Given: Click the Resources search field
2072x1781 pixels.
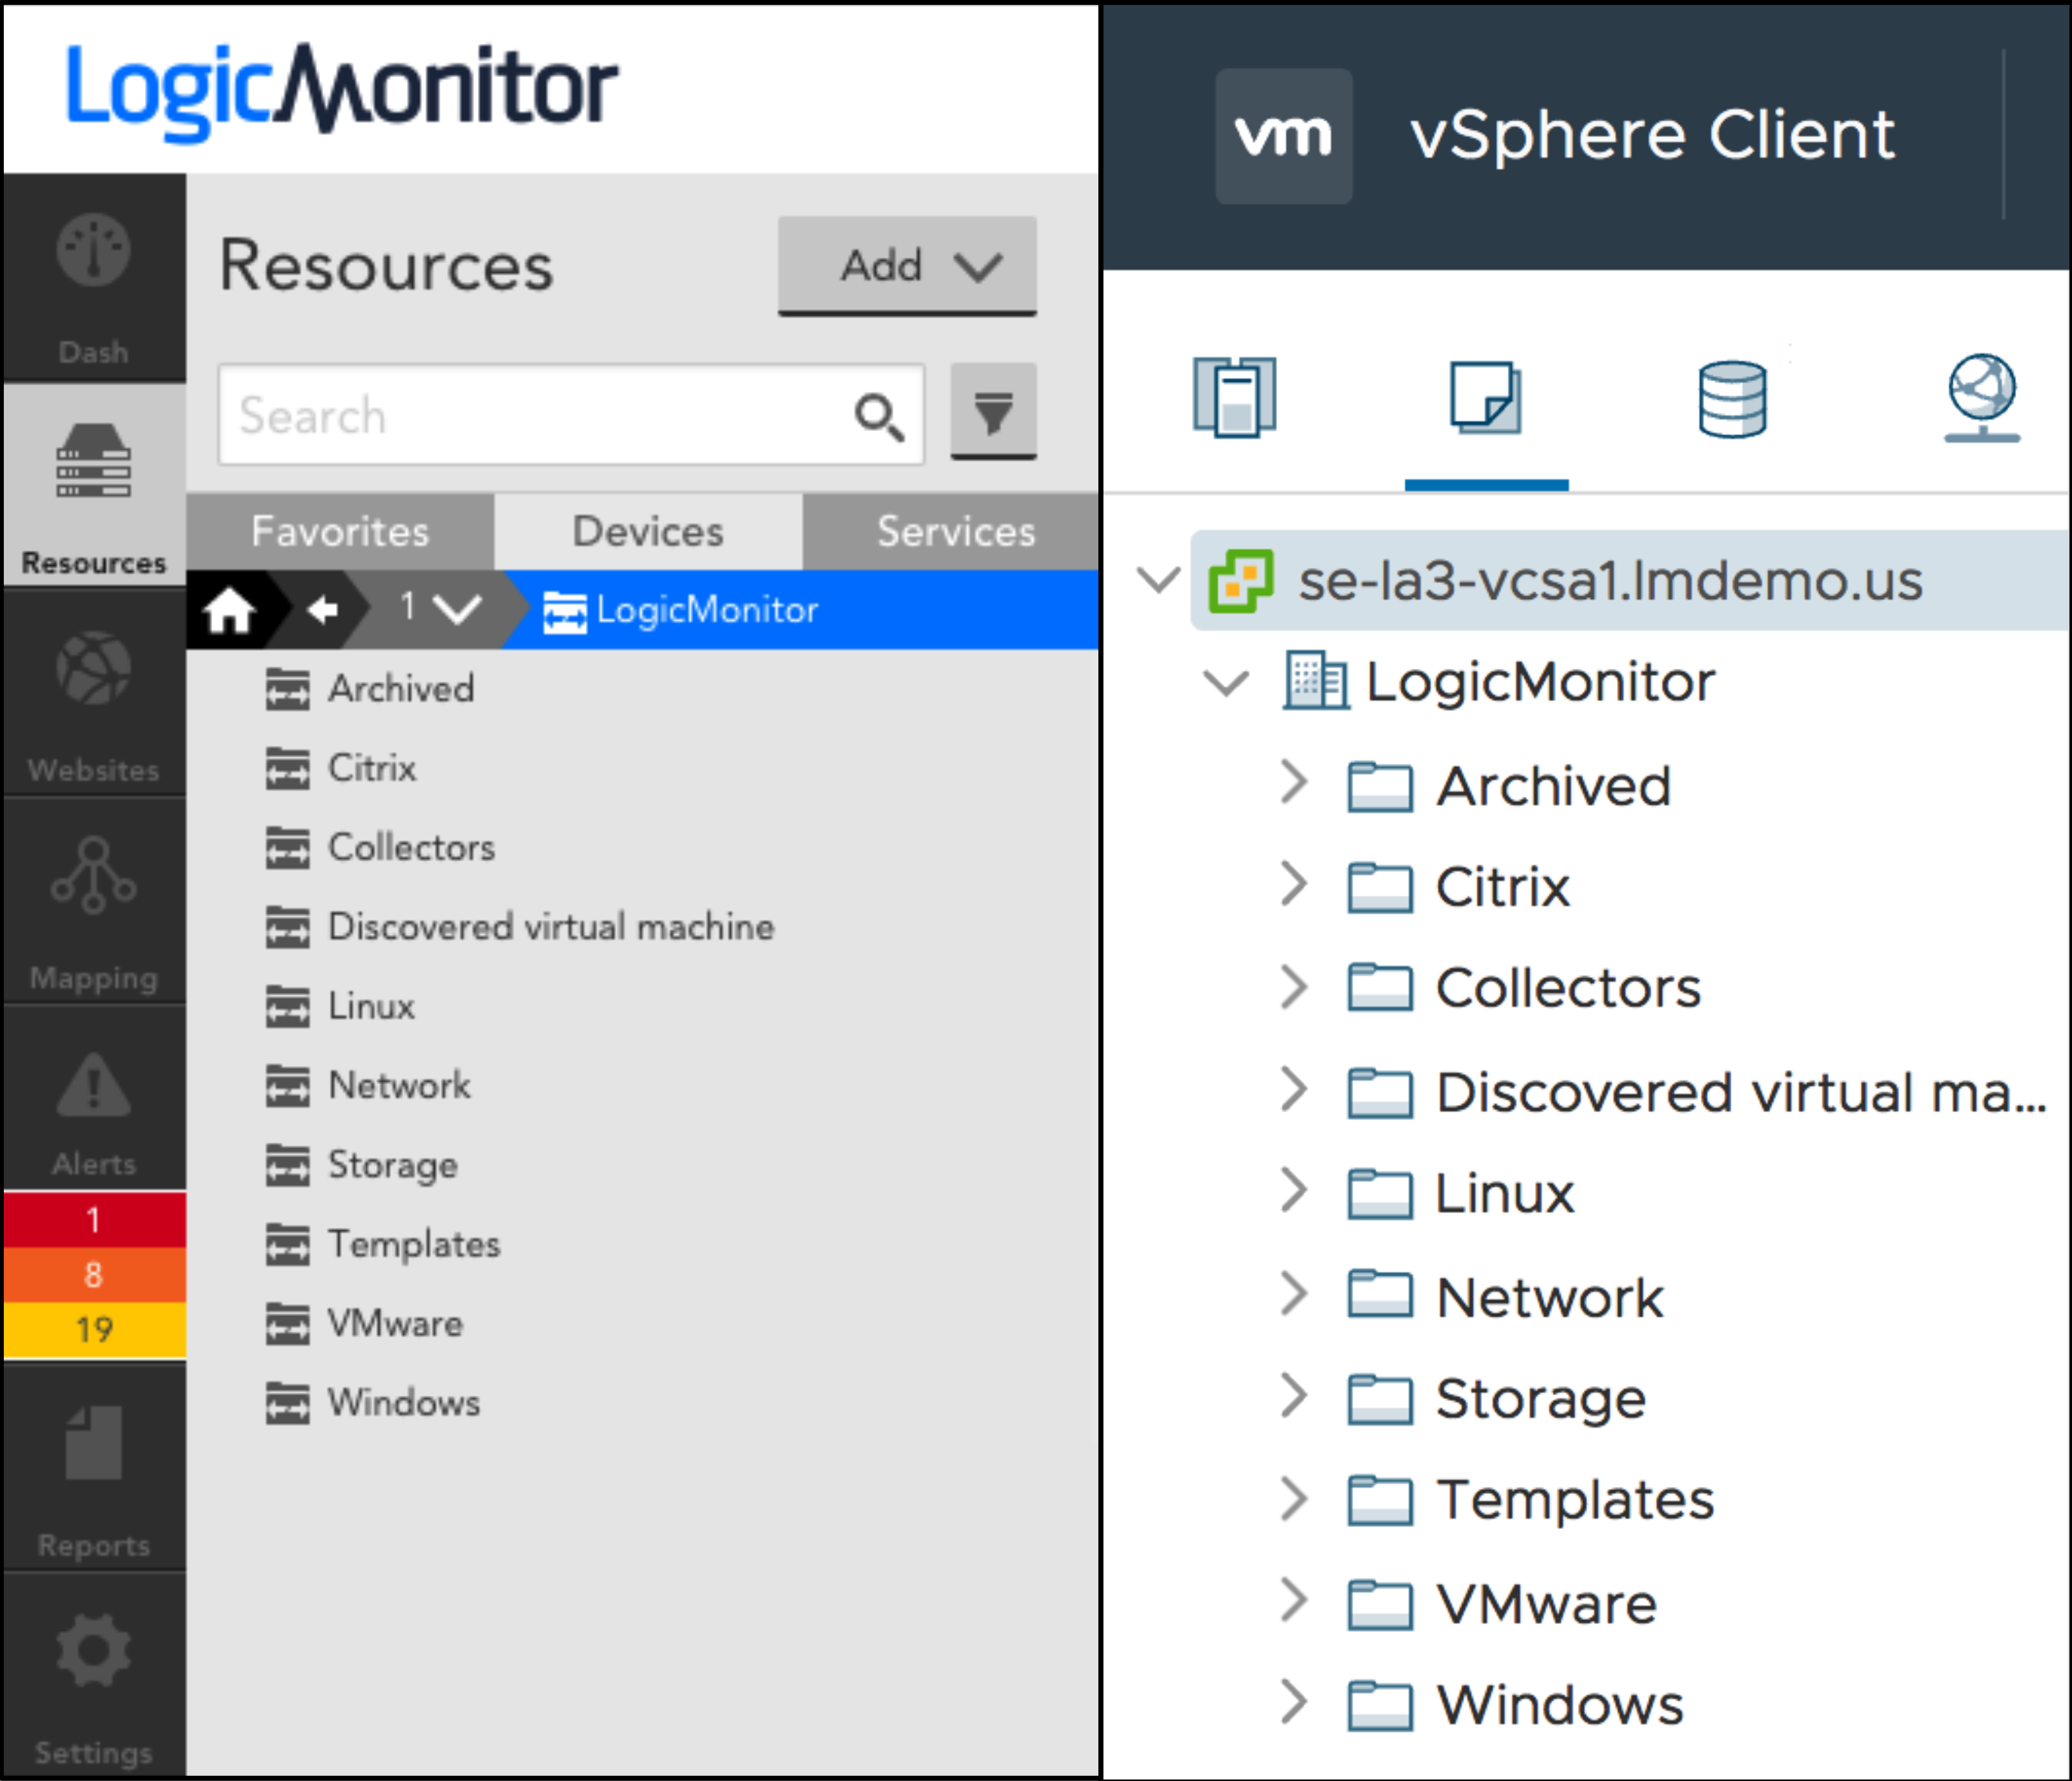Looking at the screenshot, I should 571,415.
